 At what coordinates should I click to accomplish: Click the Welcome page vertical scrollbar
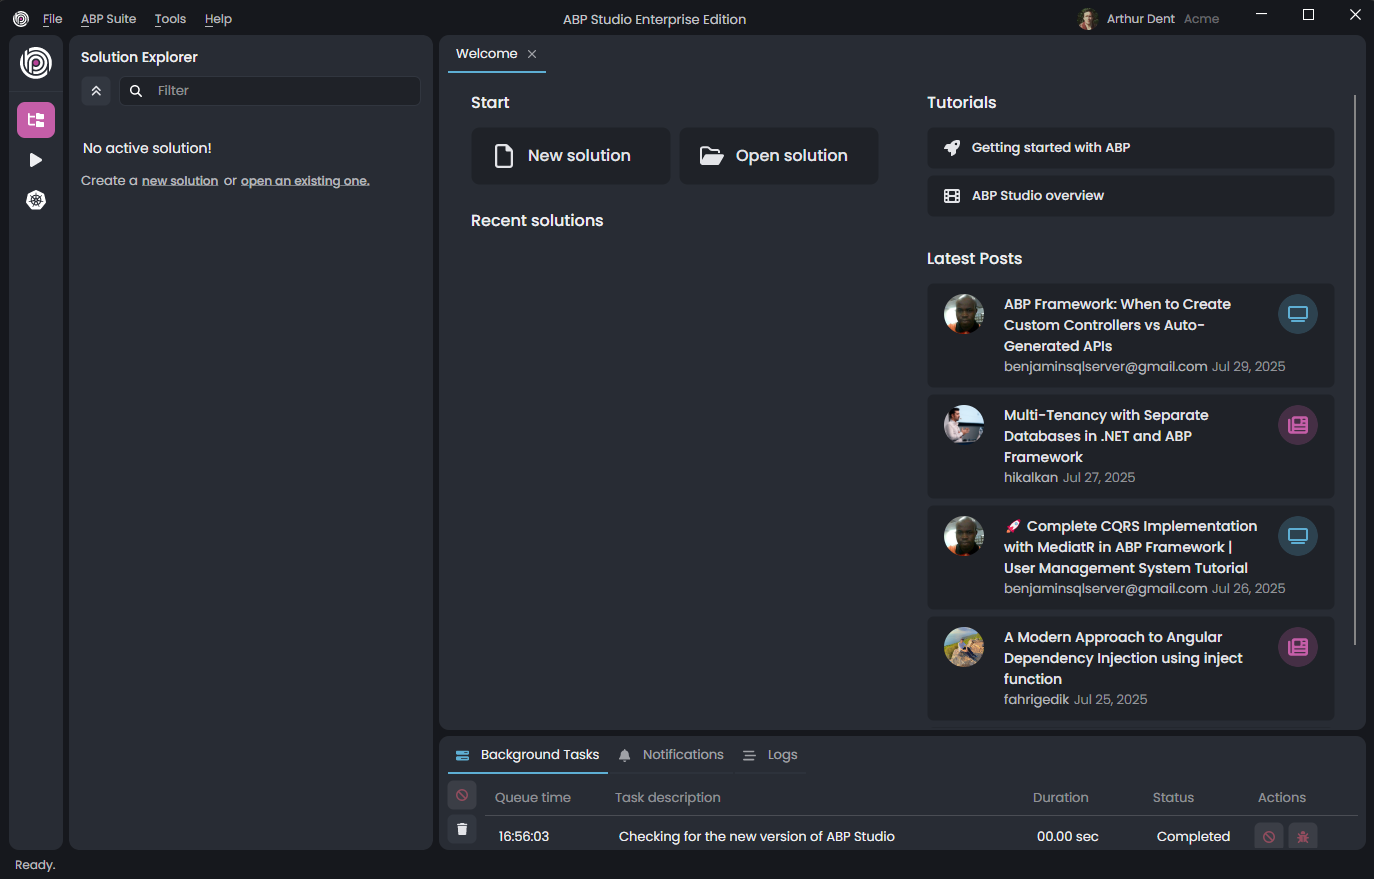(x=1355, y=370)
